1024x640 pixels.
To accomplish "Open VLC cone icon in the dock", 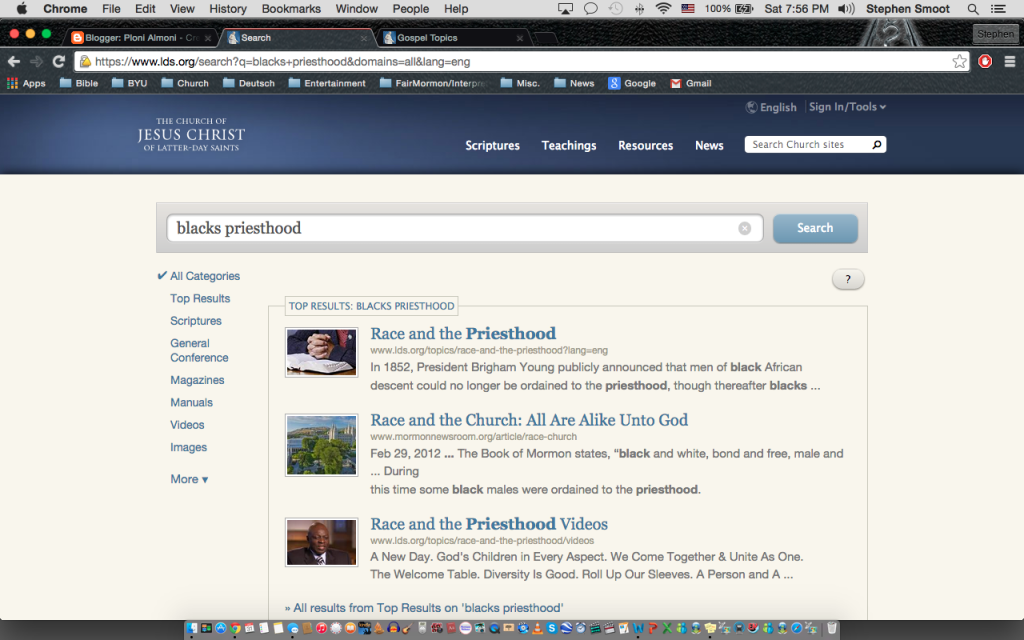I will point(537,628).
